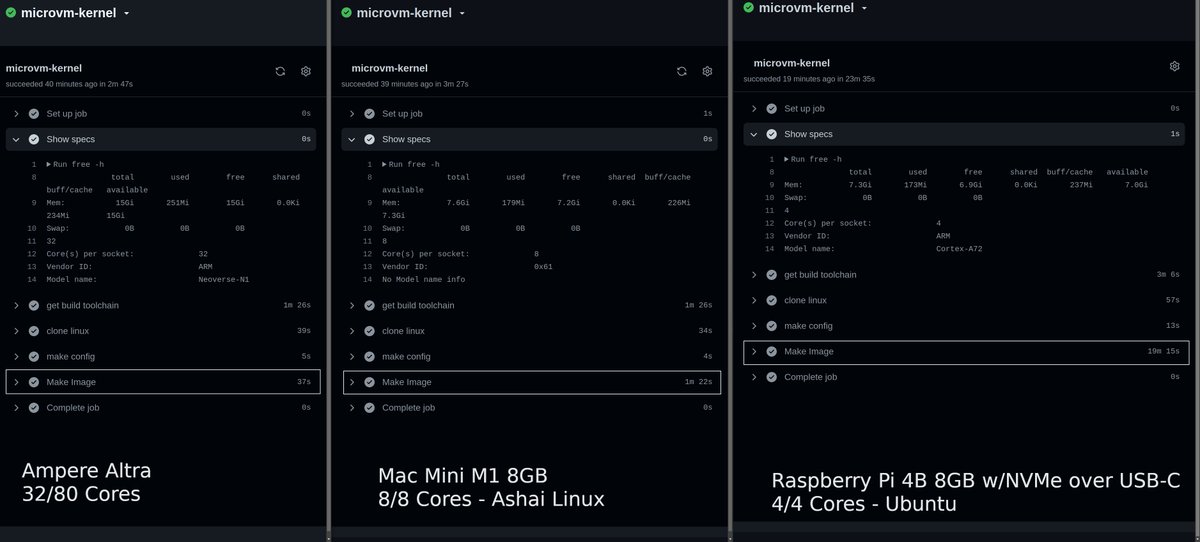
Task: Click the 3m 6s toolchain duration in the Raspberry Pi panel
Action: 1168,274
